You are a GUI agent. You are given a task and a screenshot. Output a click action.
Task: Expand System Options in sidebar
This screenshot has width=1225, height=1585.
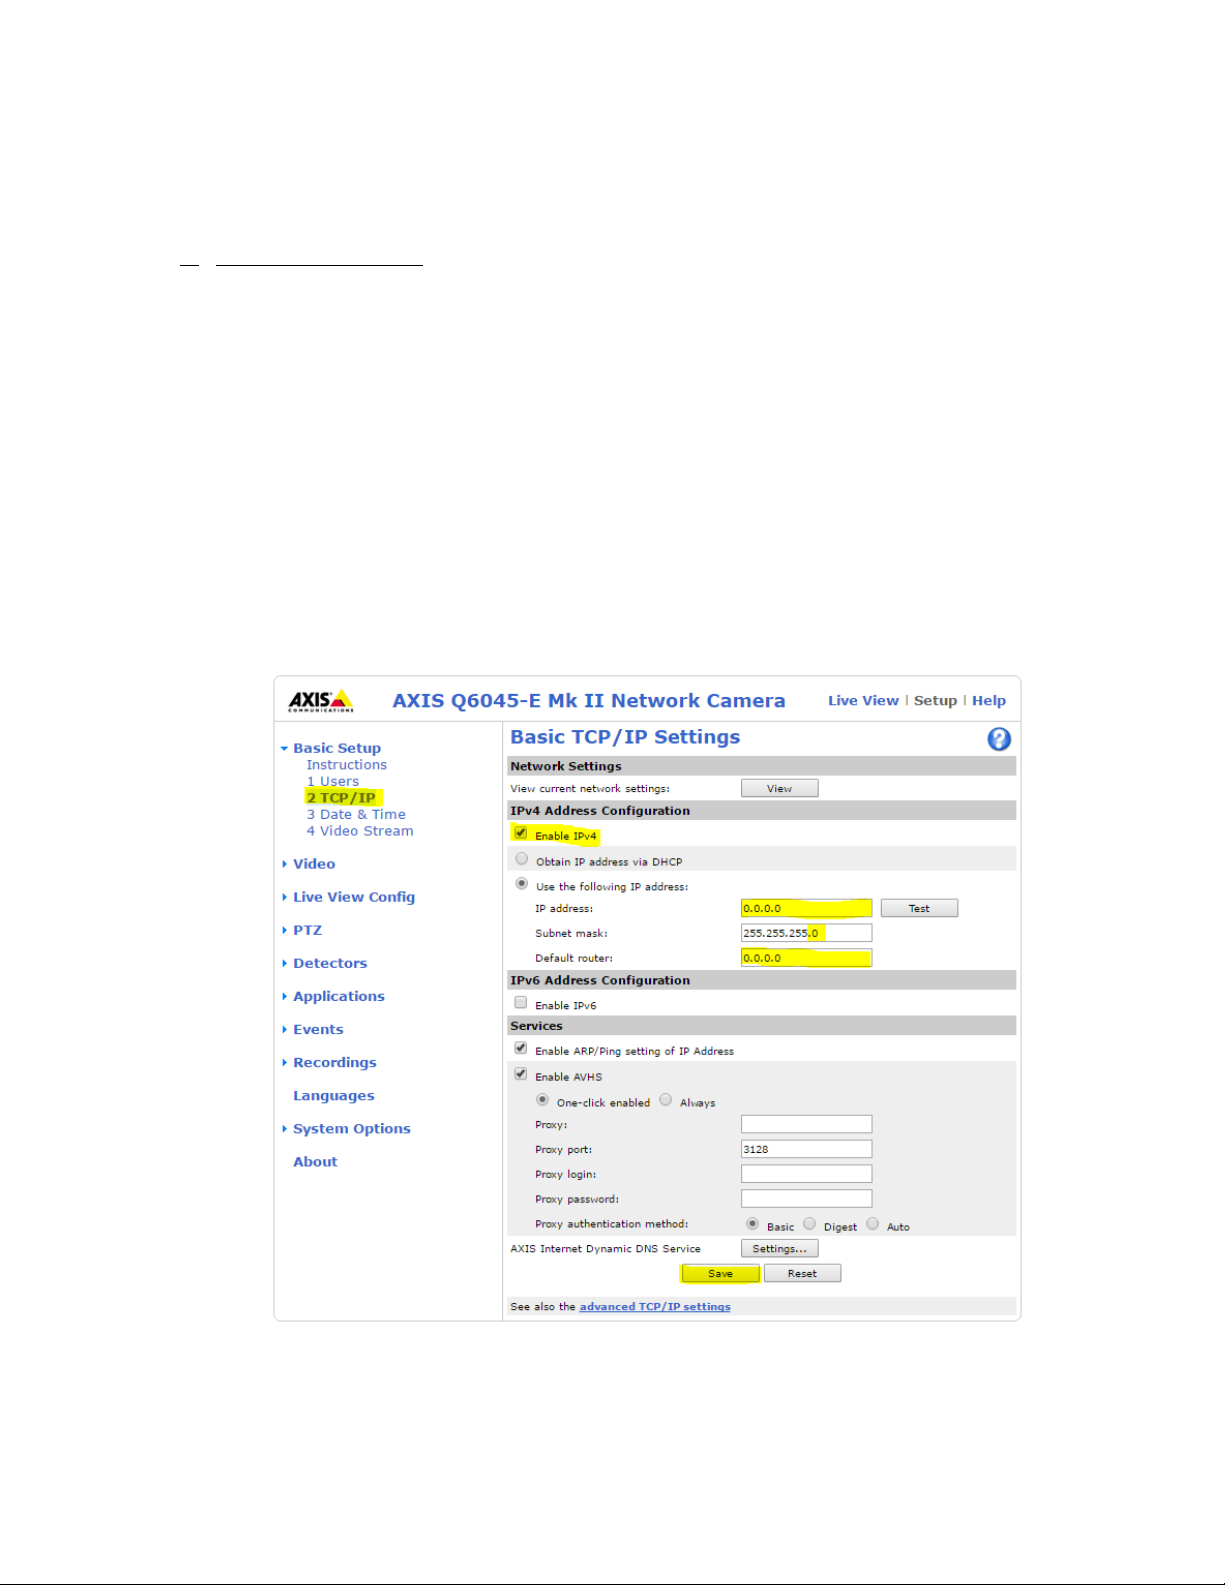click(x=351, y=1129)
